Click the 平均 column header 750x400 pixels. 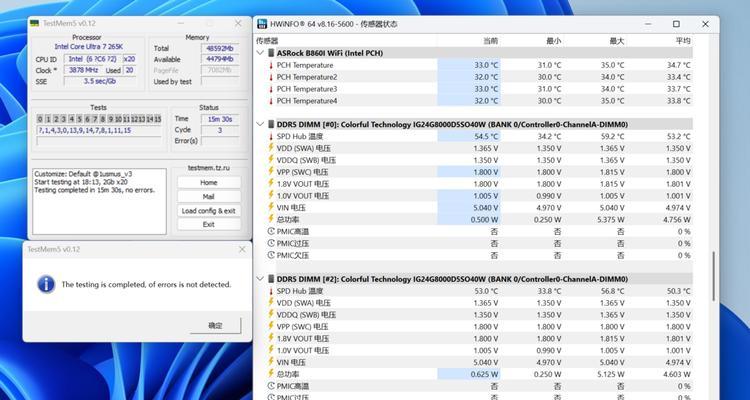pyautogui.click(x=683, y=41)
